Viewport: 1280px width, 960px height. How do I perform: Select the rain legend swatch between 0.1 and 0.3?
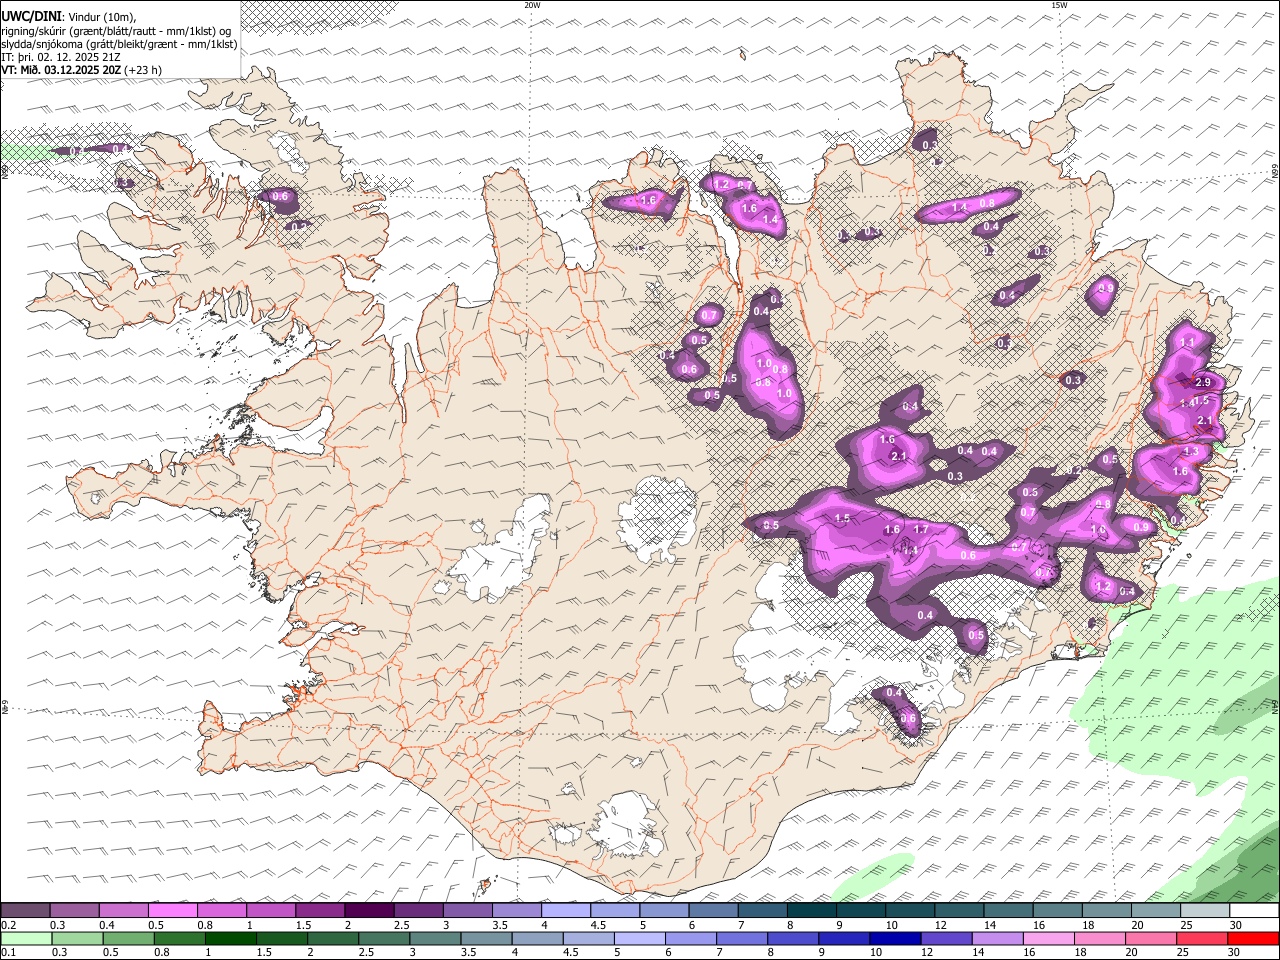point(26,939)
